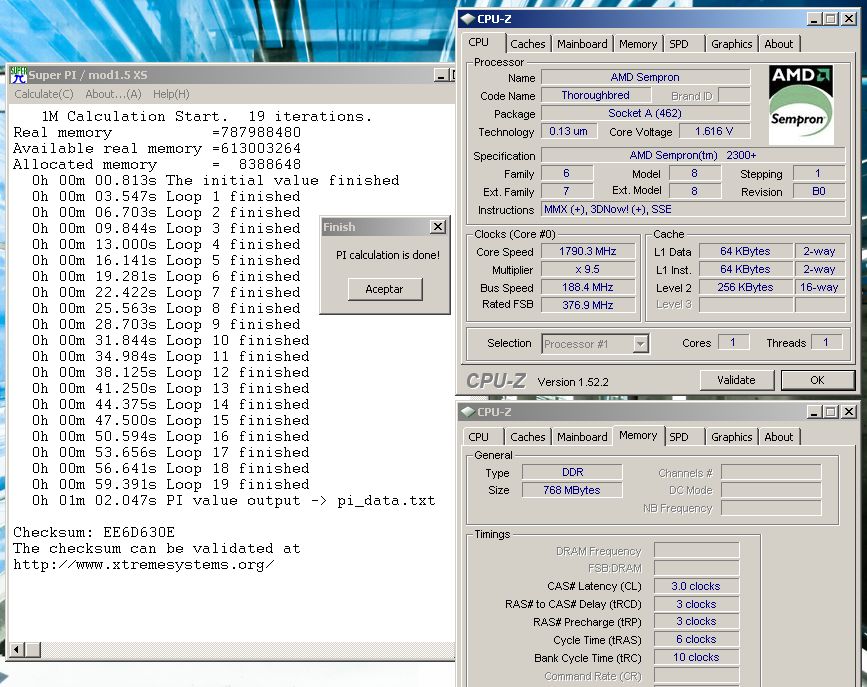Image resolution: width=867 pixels, height=687 pixels.
Task: Click the Loop 19 finished line in Super PI
Action: pos(170,485)
